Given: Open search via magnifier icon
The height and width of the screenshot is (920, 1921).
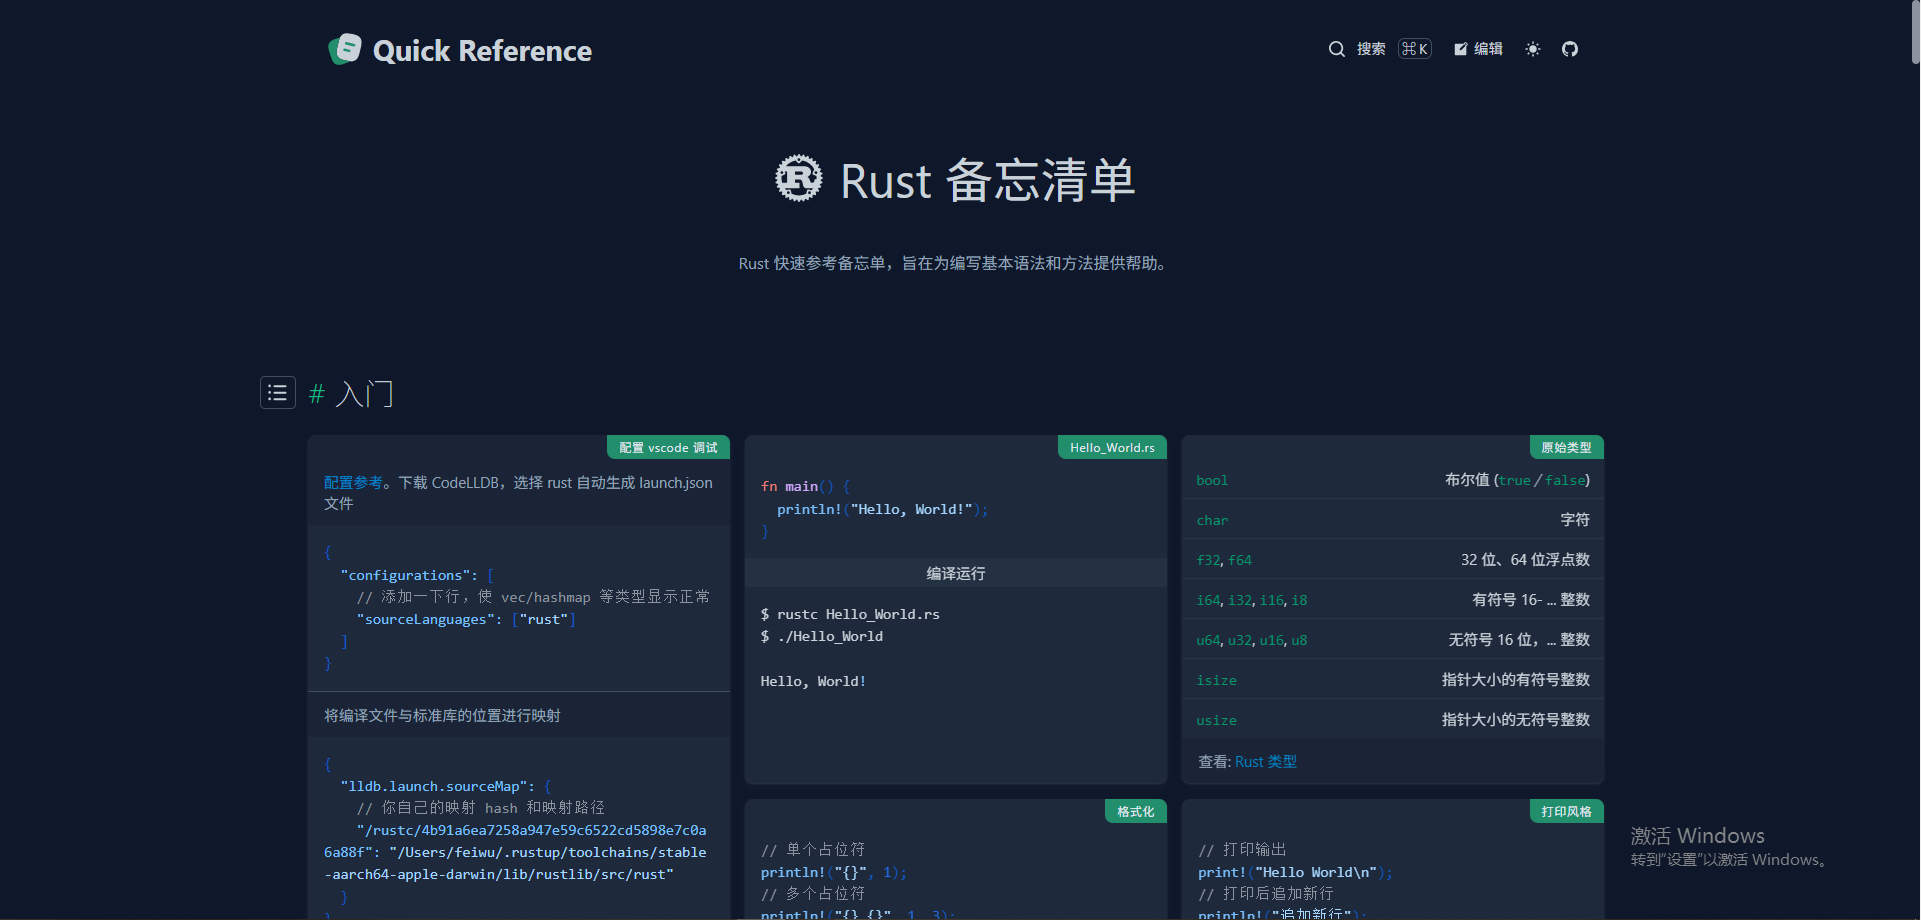Looking at the screenshot, I should click(1336, 49).
